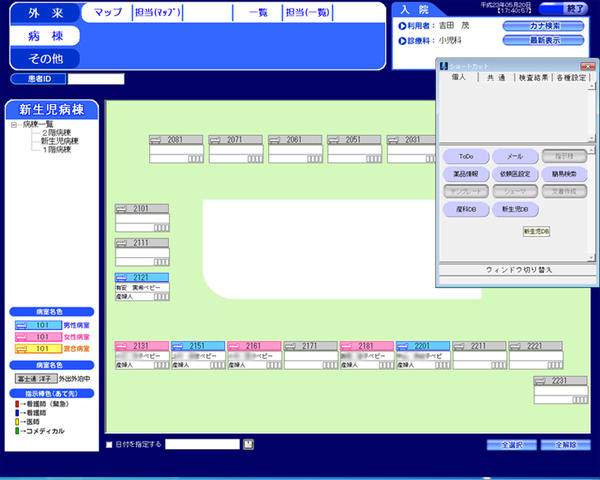Click the 全解除 button
600x480 pixels.
click(x=566, y=445)
